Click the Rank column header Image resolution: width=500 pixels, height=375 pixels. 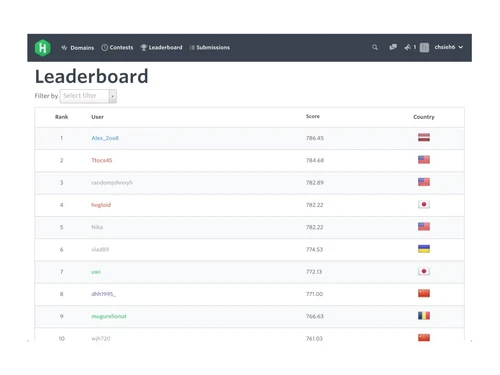[x=62, y=117]
